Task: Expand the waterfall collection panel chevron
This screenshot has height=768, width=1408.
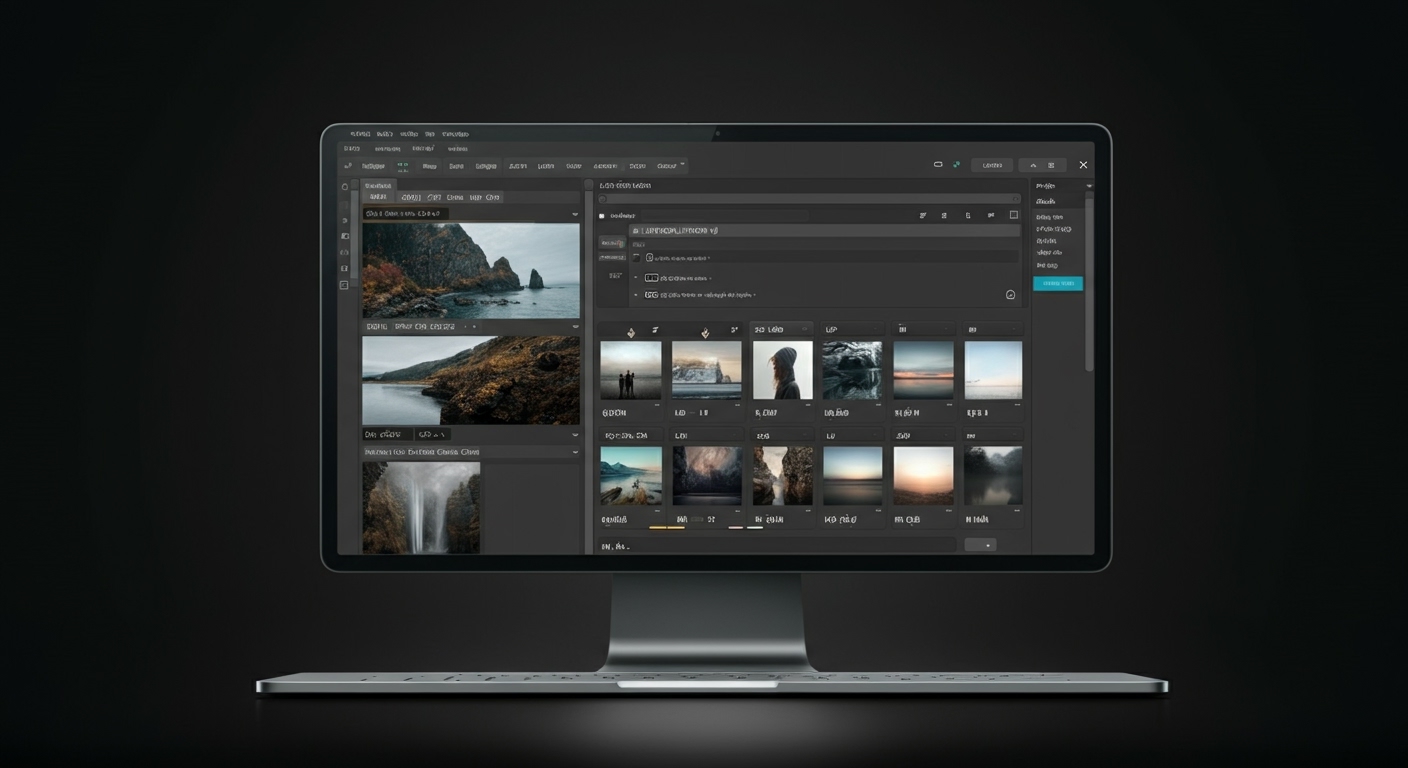Action: pyautogui.click(x=575, y=452)
